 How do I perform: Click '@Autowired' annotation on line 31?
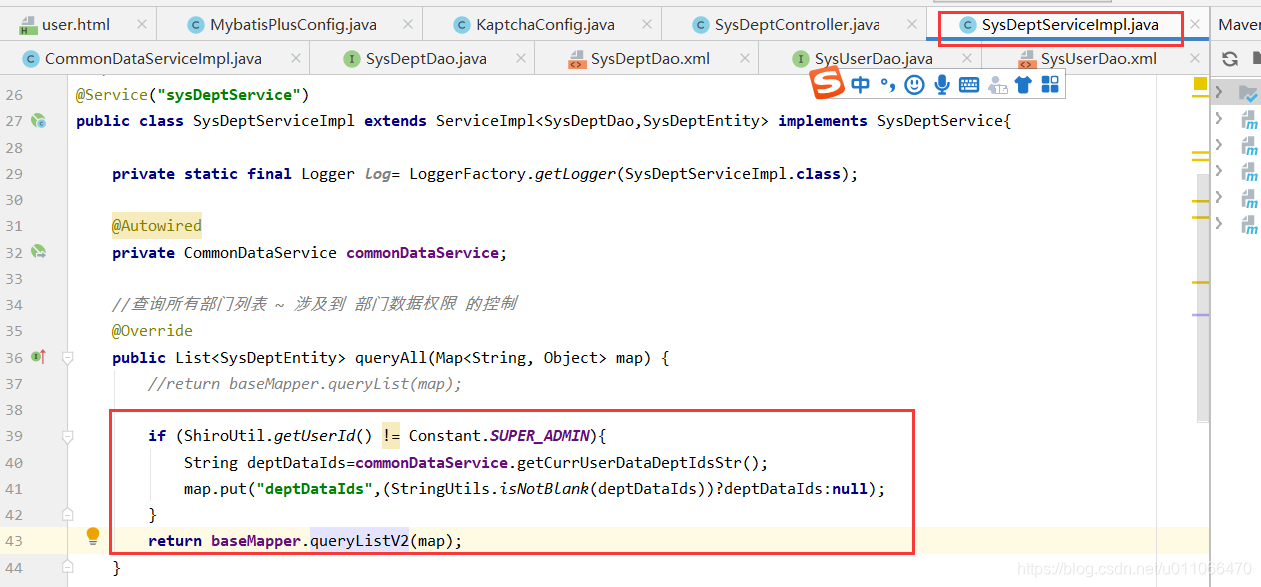pyautogui.click(x=157, y=226)
